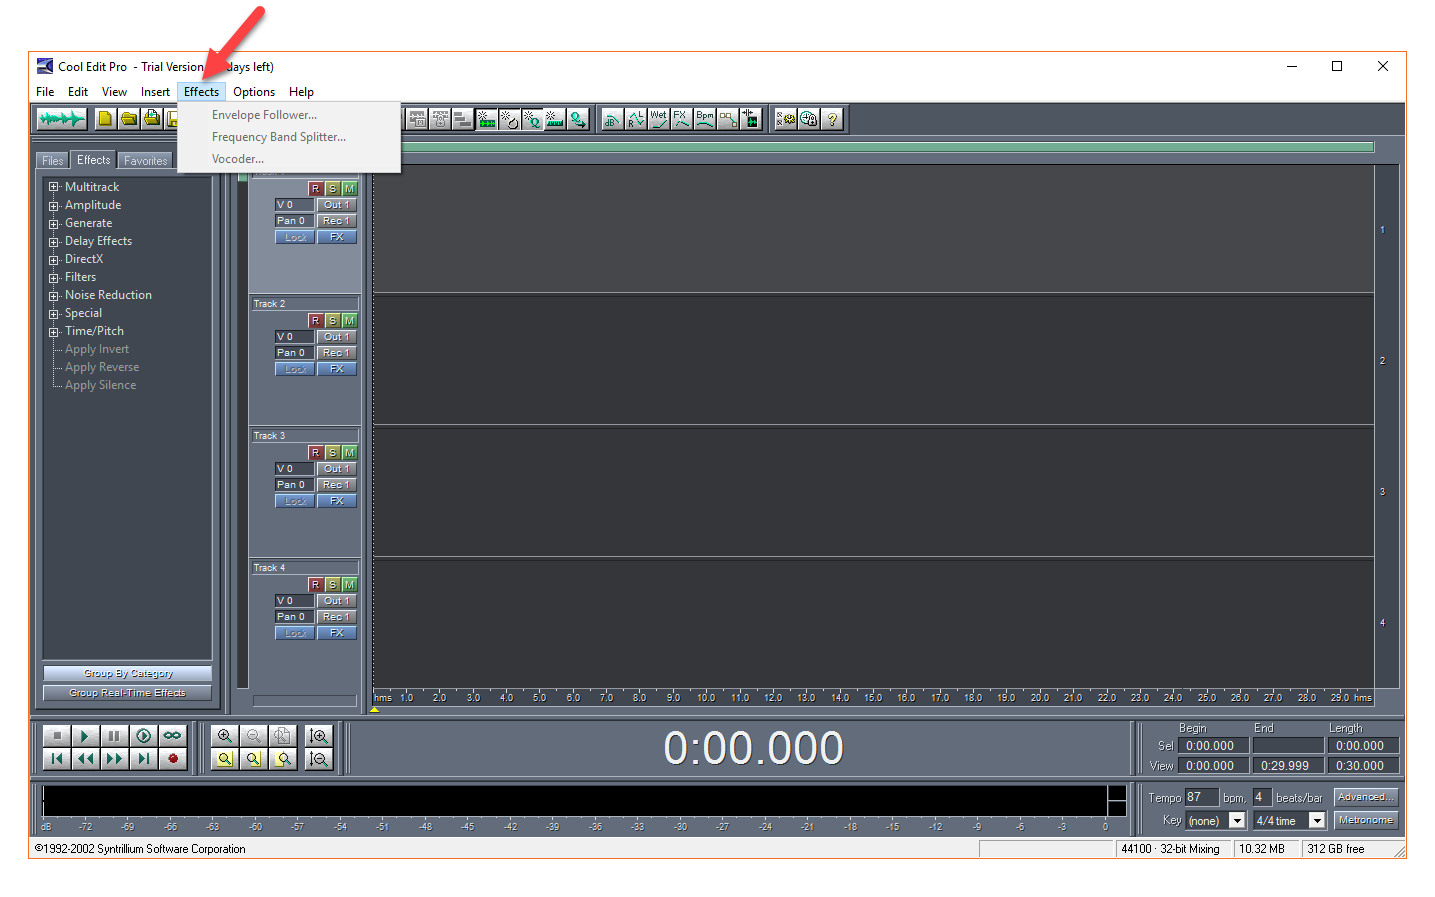
Task: Go to beginning transport button
Action: coord(56,759)
